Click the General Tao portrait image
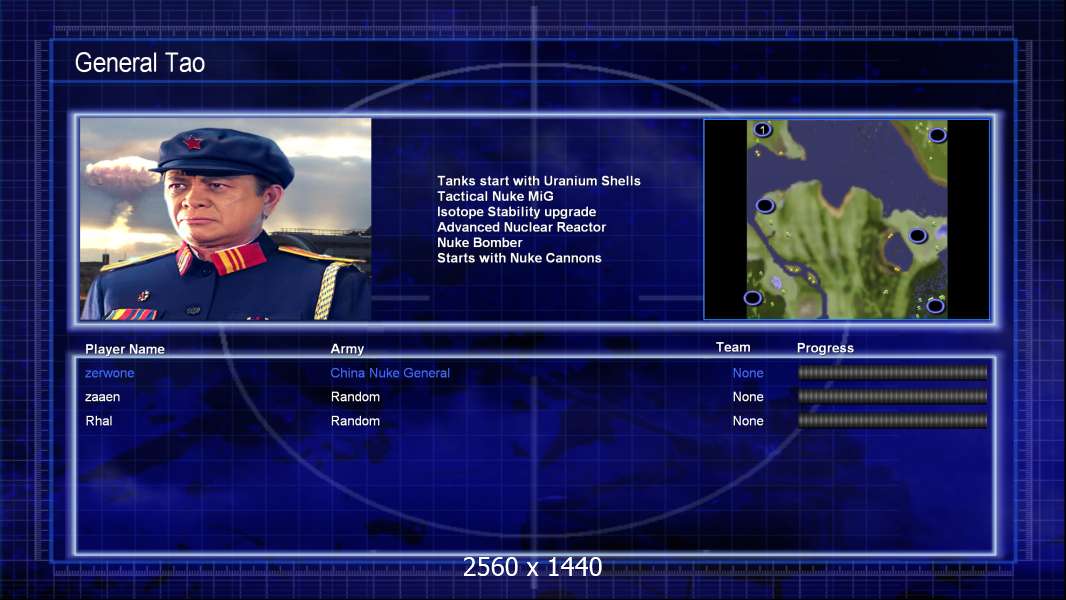 click(226, 219)
